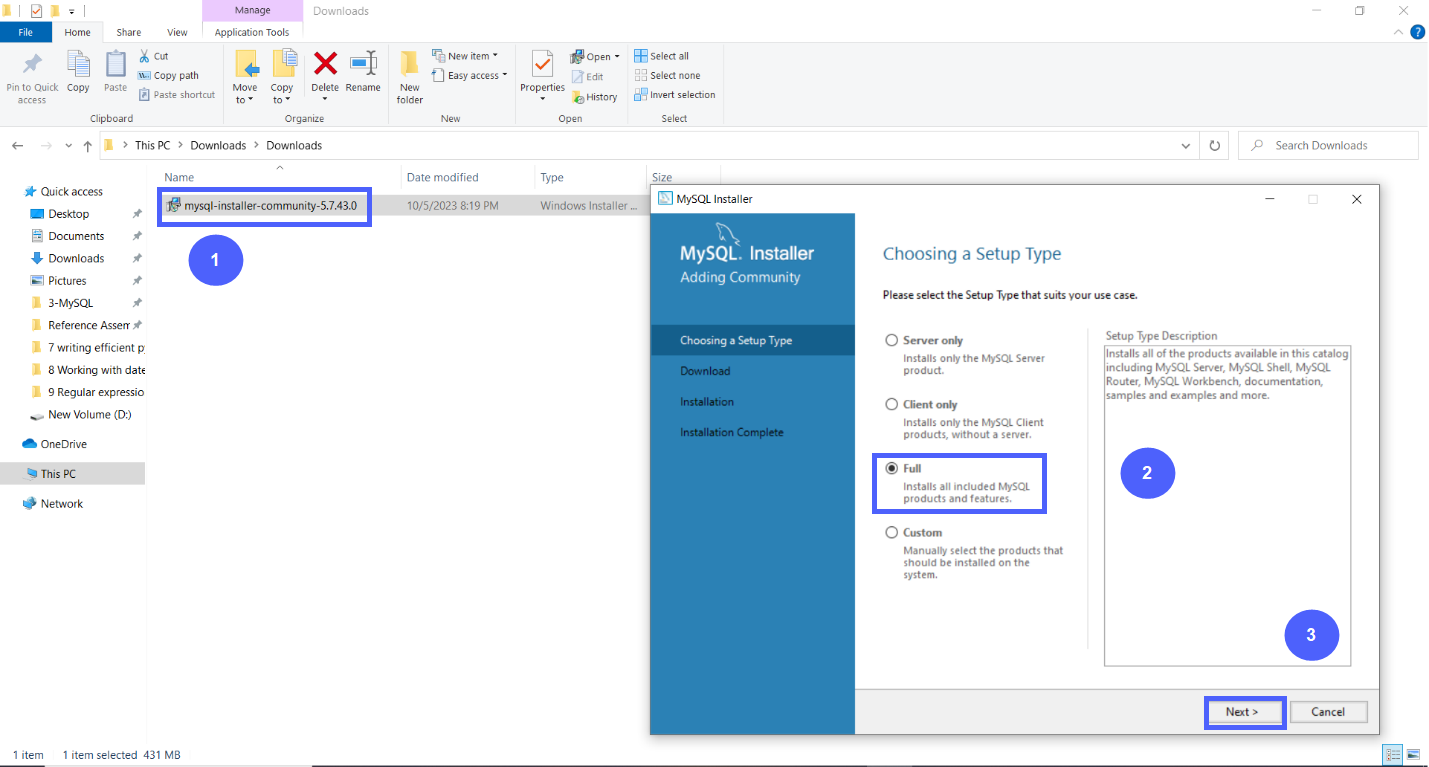
Task: Open Documents in navigation pane
Action: pos(76,236)
